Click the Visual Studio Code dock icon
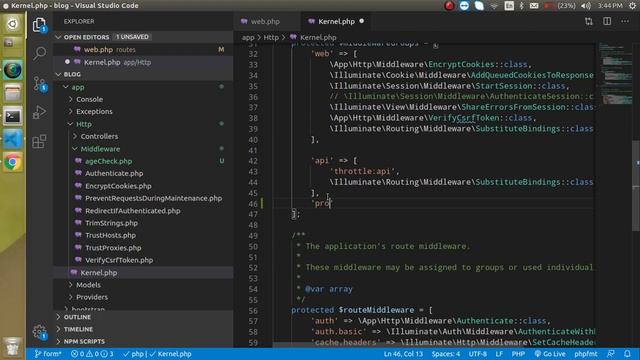The height and width of the screenshot is (360, 640). coord(13,140)
